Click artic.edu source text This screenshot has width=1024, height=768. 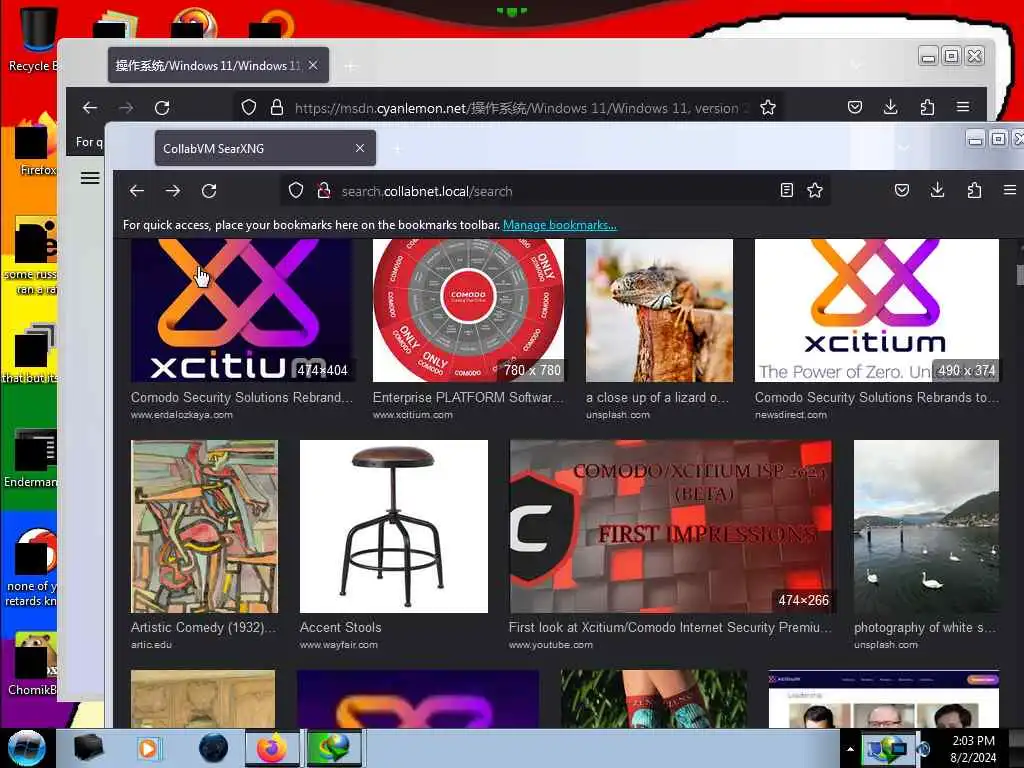pyautogui.click(x=151, y=645)
